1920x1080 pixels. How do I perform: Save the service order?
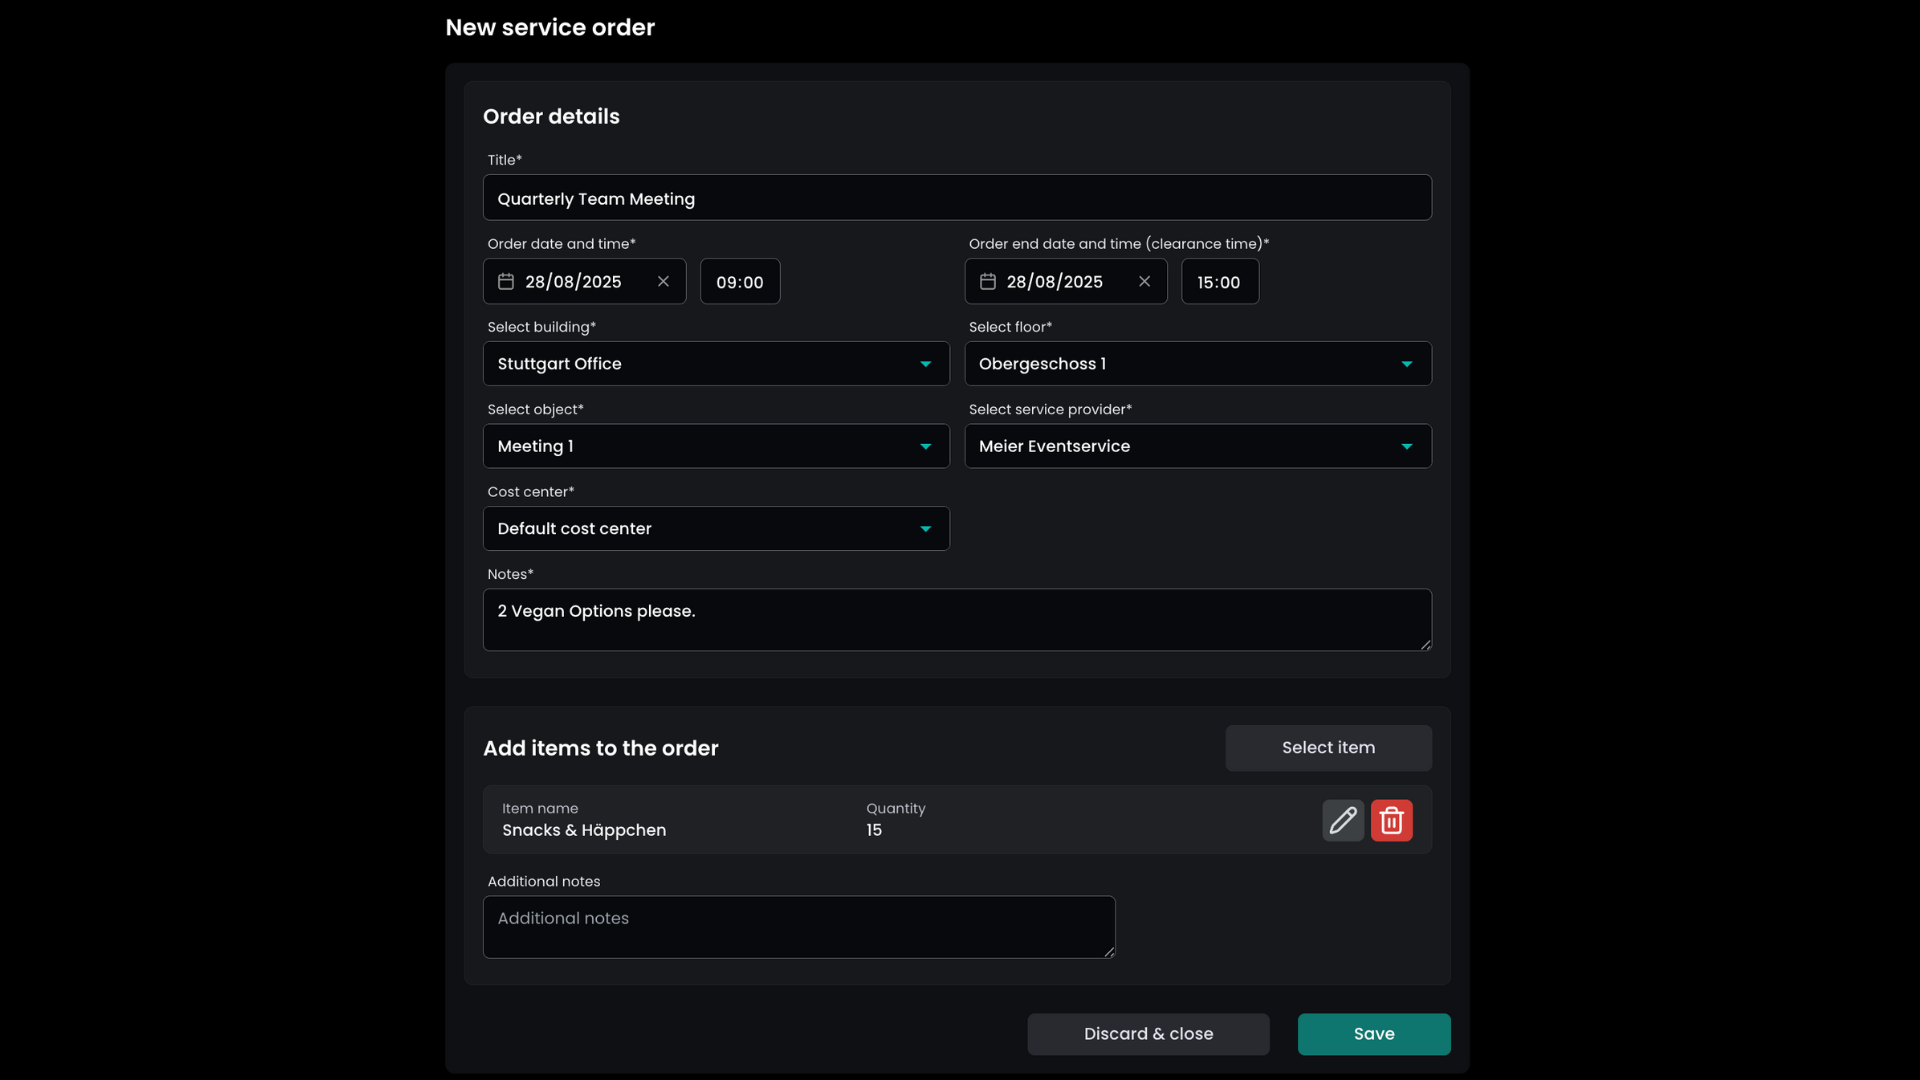pos(1373,1034)
